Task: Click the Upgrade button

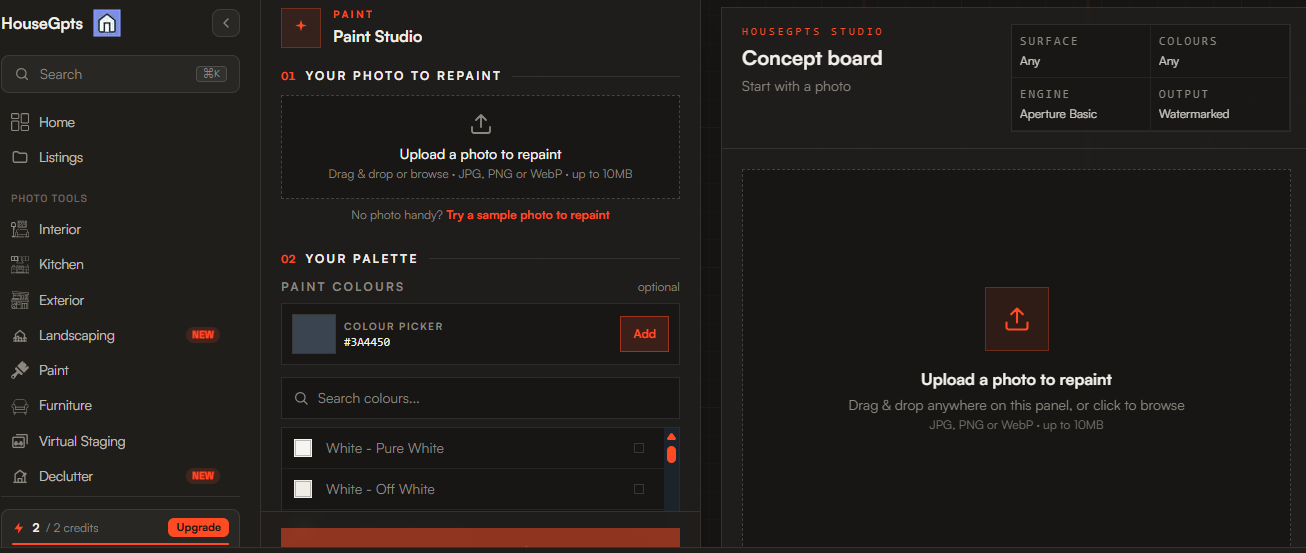Action: pos(198,527)
